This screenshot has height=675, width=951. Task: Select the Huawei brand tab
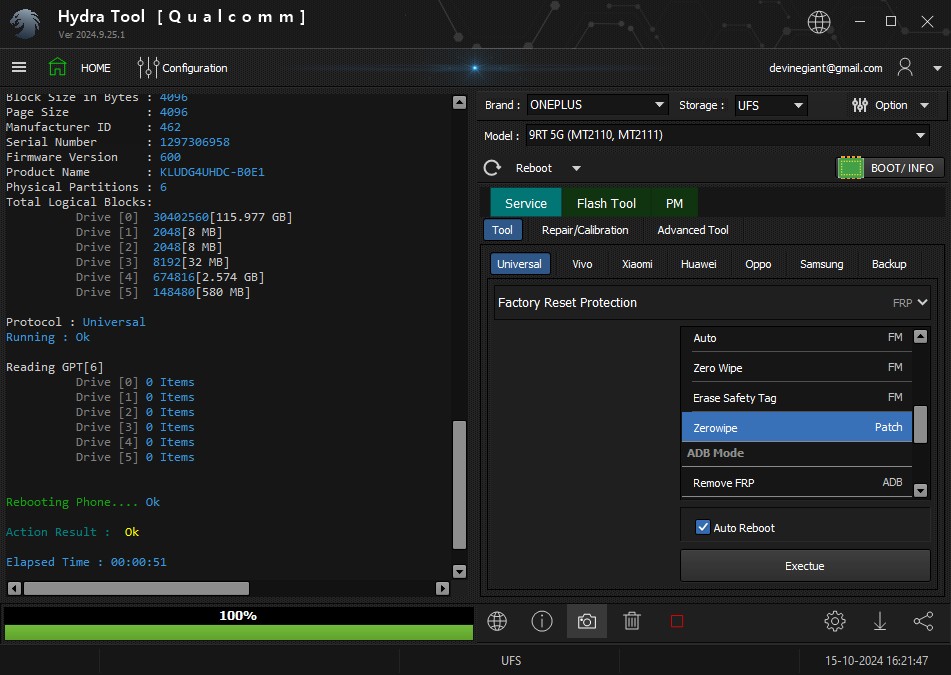click(698, 264)
